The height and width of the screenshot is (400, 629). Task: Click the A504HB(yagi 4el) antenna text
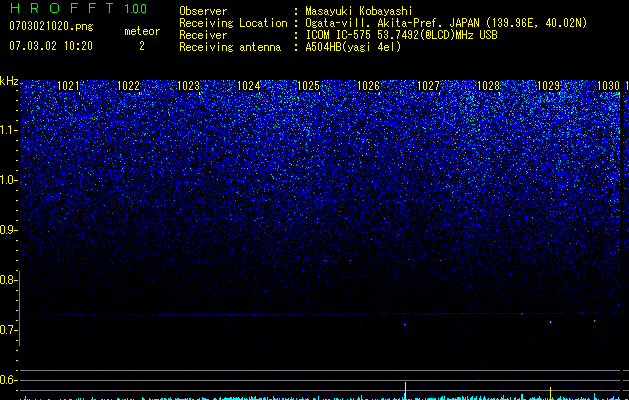coord(353,47)
